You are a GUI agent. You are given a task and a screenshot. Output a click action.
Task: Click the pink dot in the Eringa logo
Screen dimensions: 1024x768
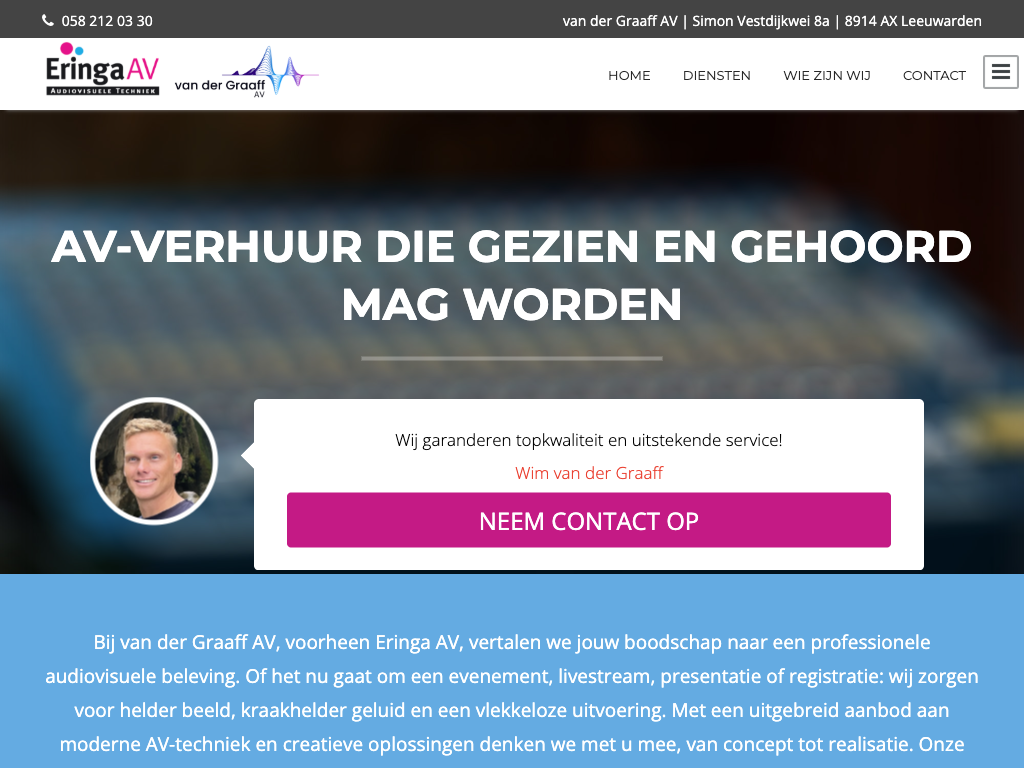pos(67,48)
